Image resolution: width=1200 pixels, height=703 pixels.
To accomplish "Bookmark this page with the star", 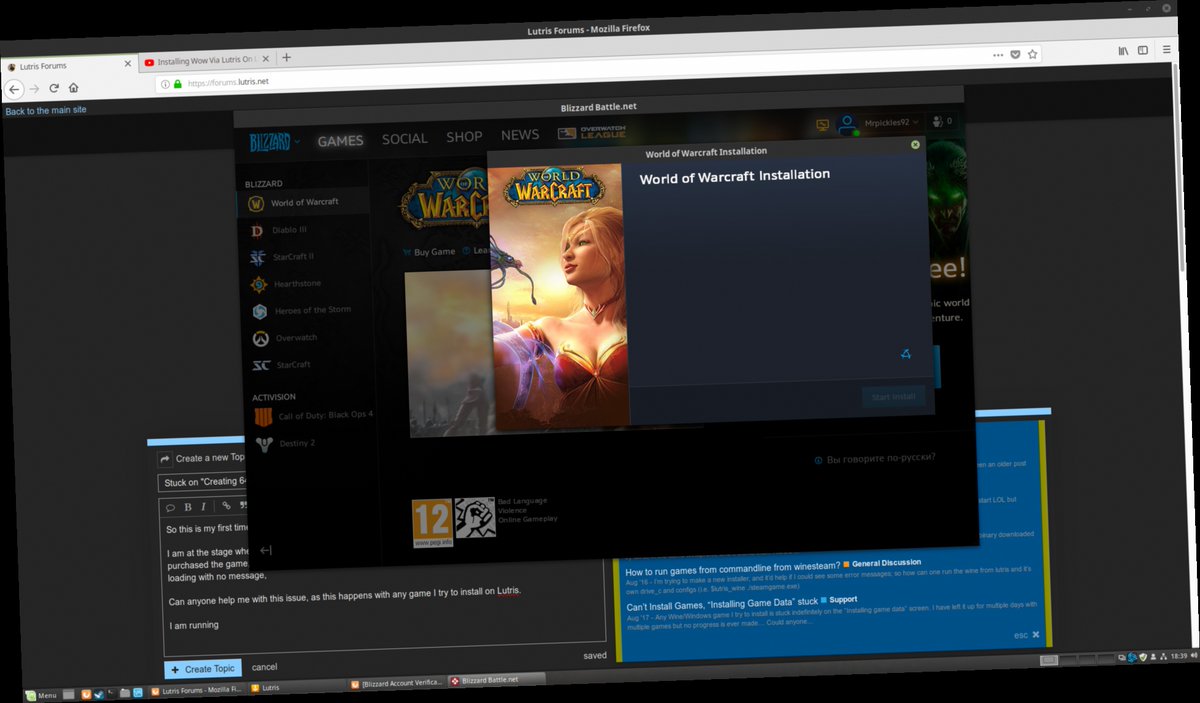I will [x=1032, y=54].
